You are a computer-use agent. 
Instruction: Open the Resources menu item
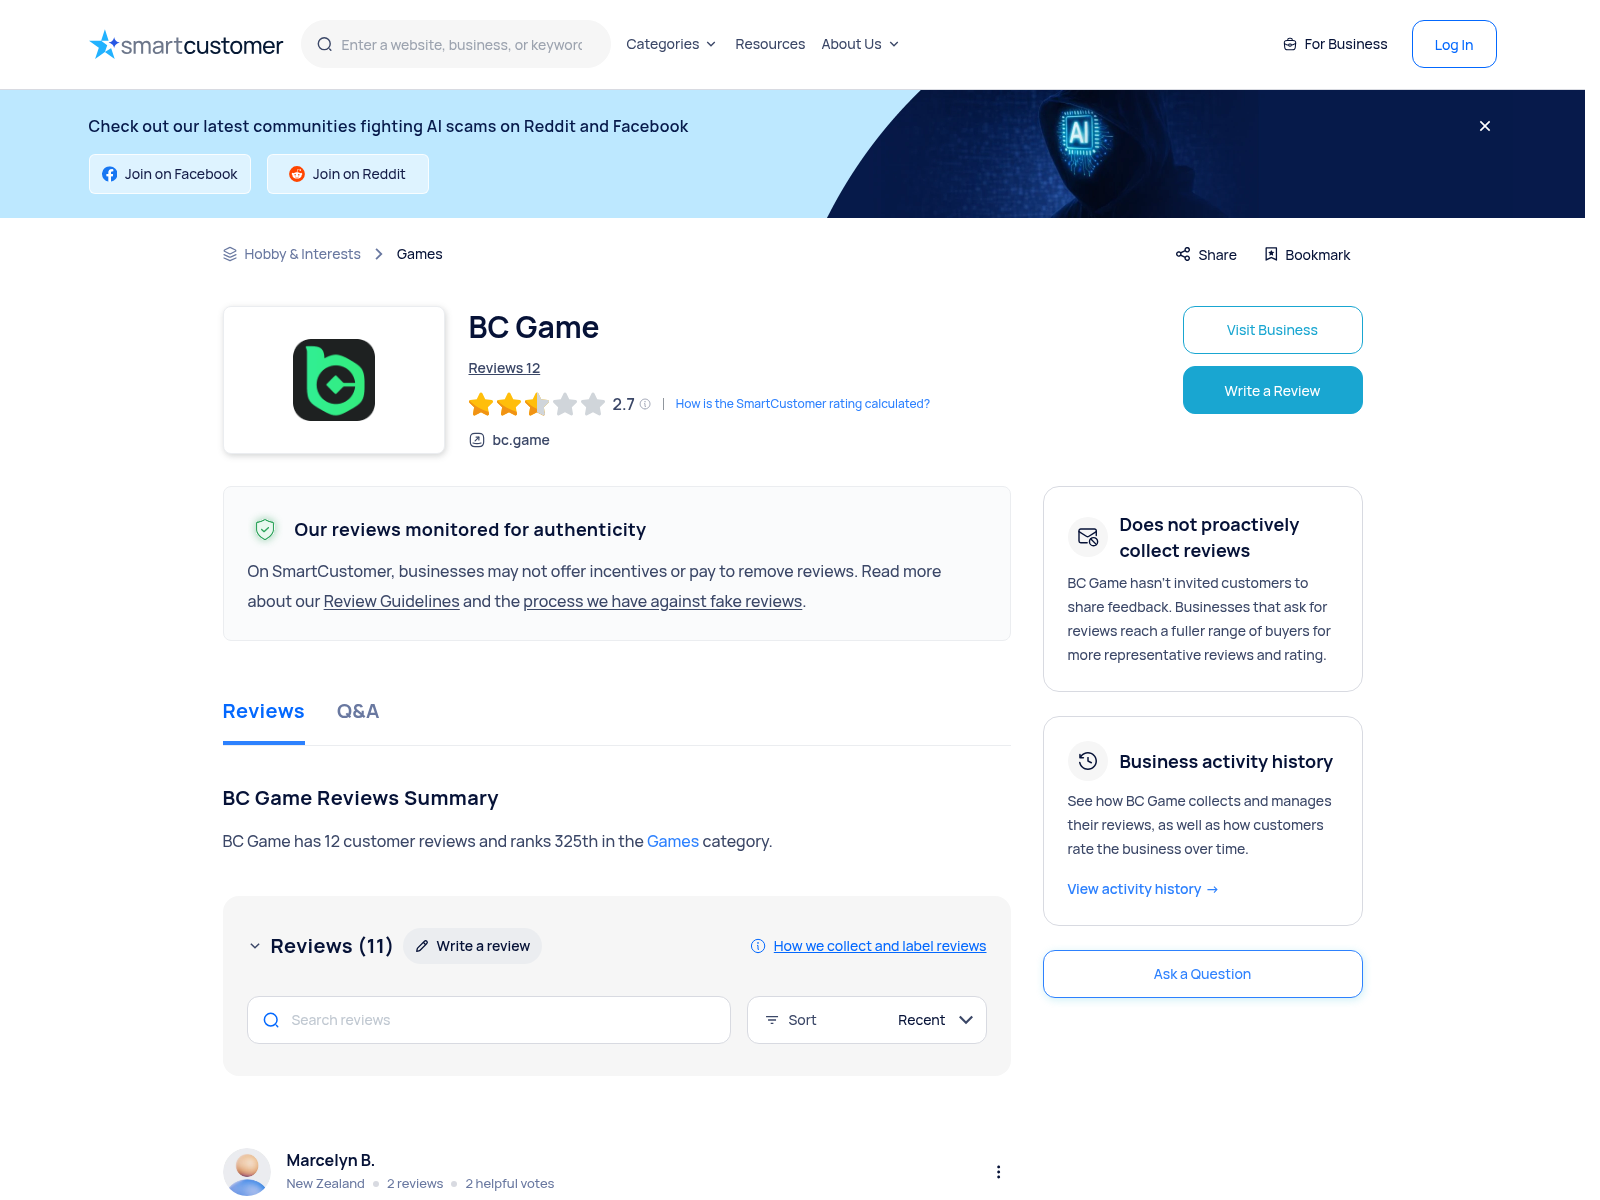770,44
